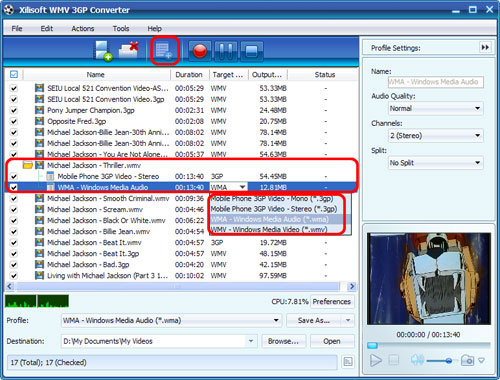Toggle the check-all box in the list header

tap(14, 74)
